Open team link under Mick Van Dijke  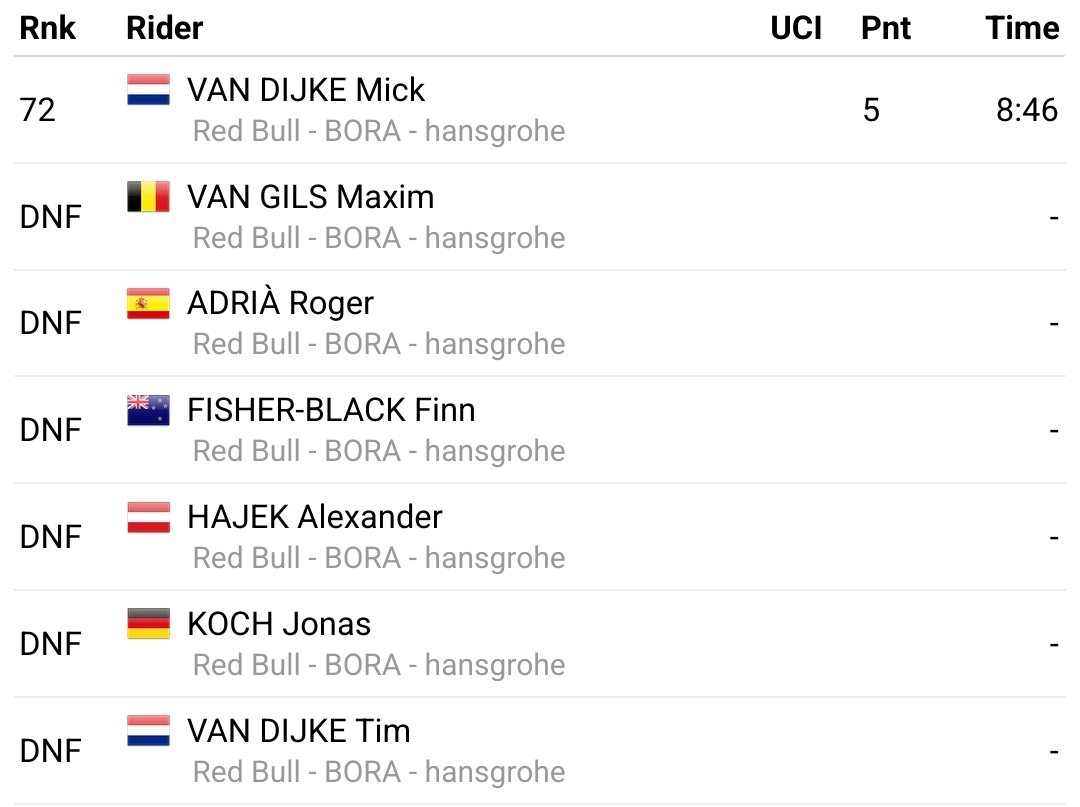coord(379,131)
